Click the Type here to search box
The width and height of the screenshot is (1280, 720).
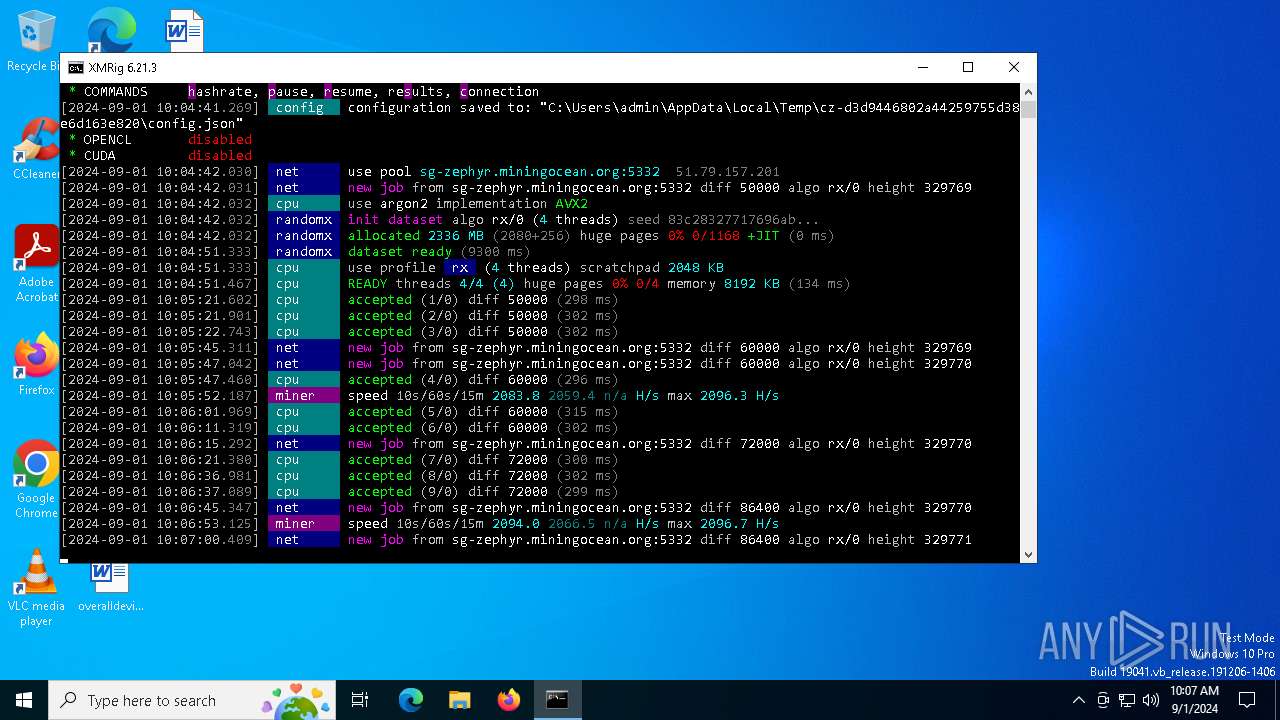(194, 700)
